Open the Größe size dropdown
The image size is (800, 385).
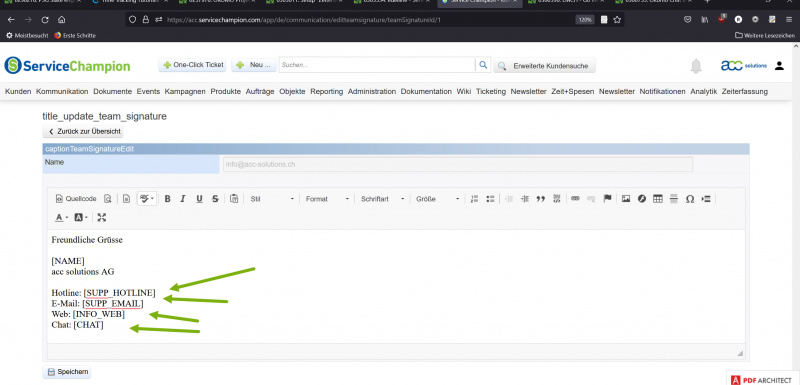tap(438, 199)
